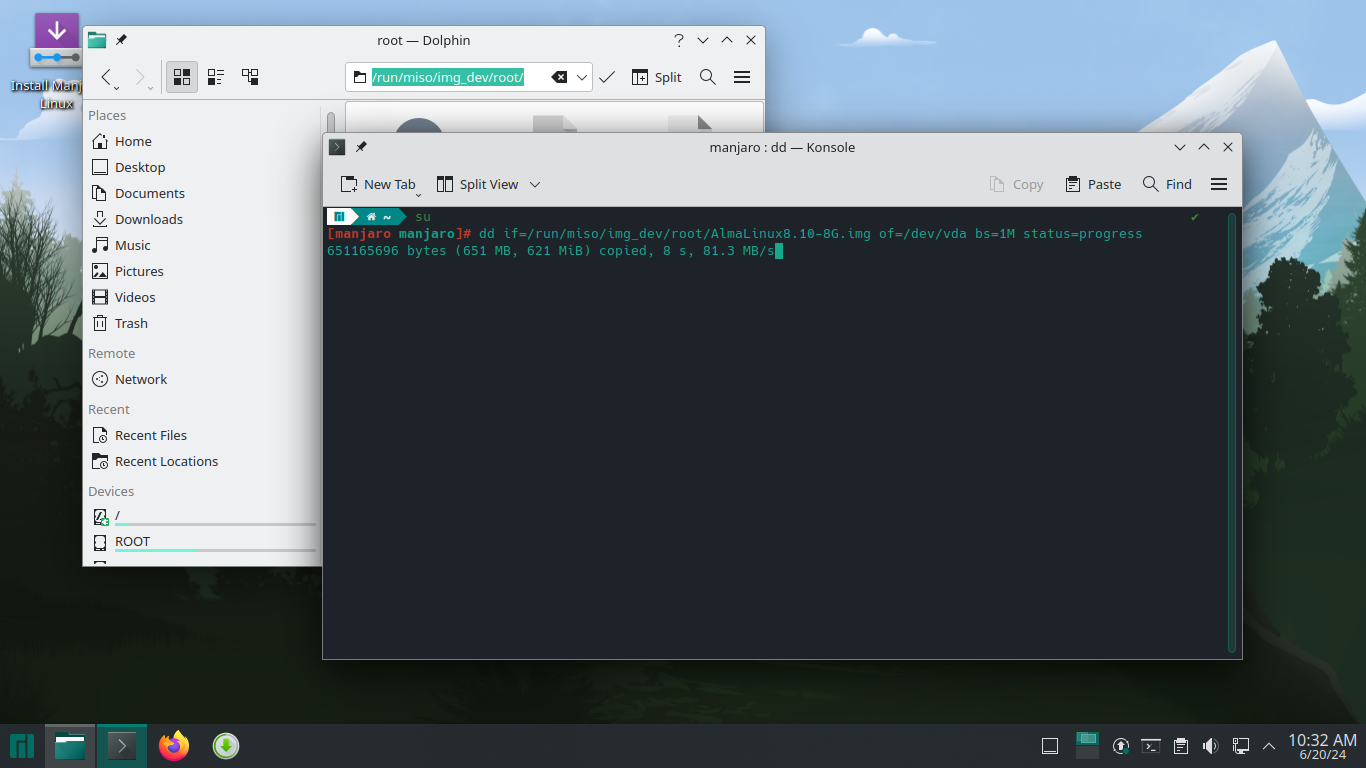Open software updates tray icon
Screen dimensions: 1366x768
point(1121,746)
